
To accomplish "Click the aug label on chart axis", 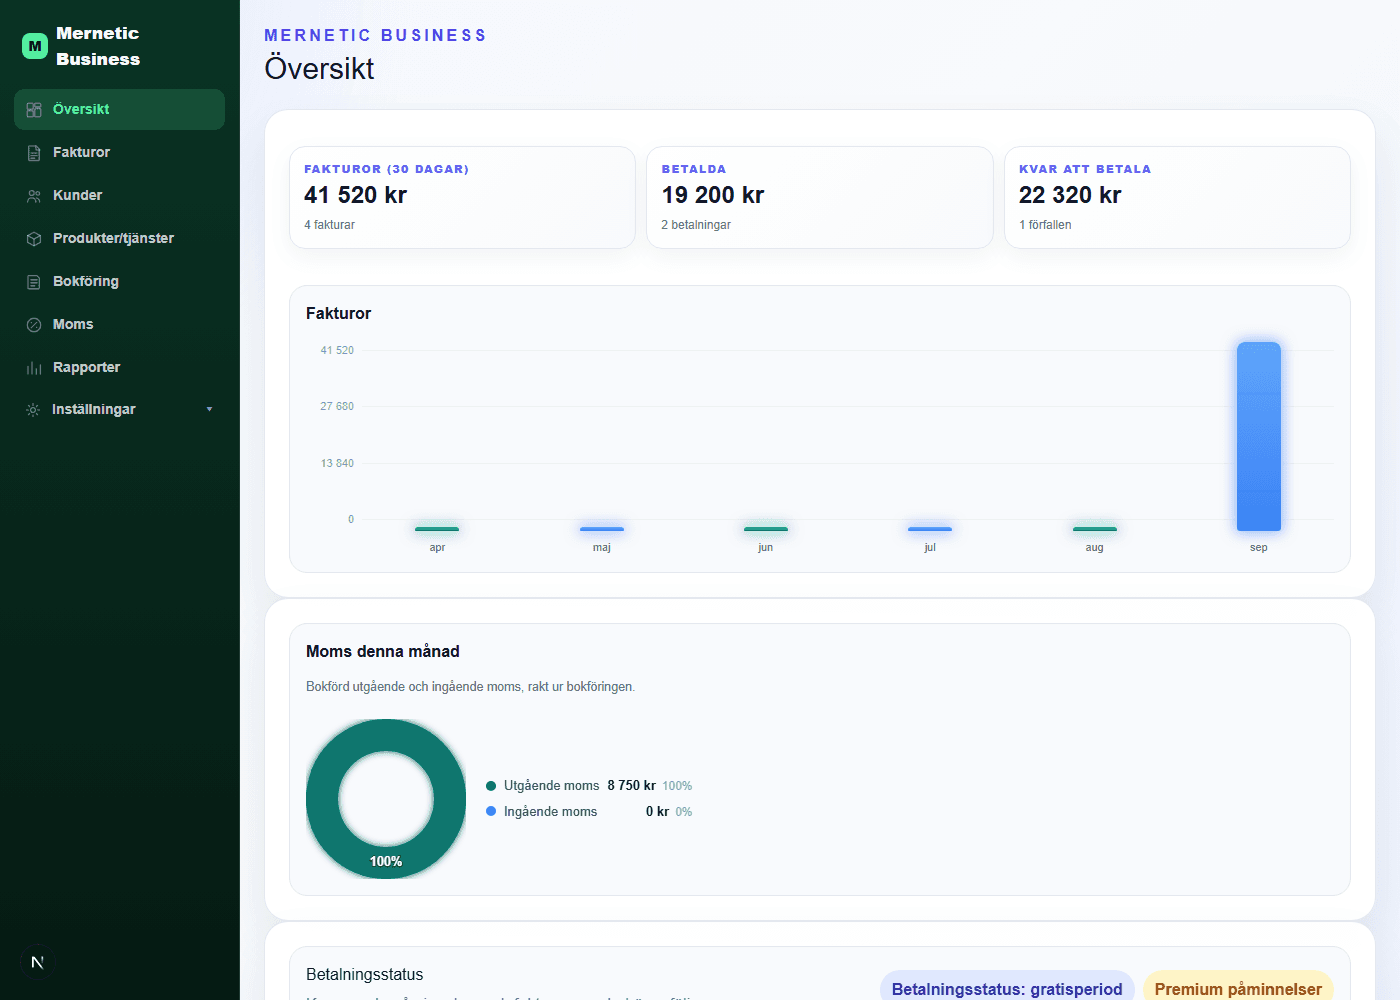I will click(1094, 547).
